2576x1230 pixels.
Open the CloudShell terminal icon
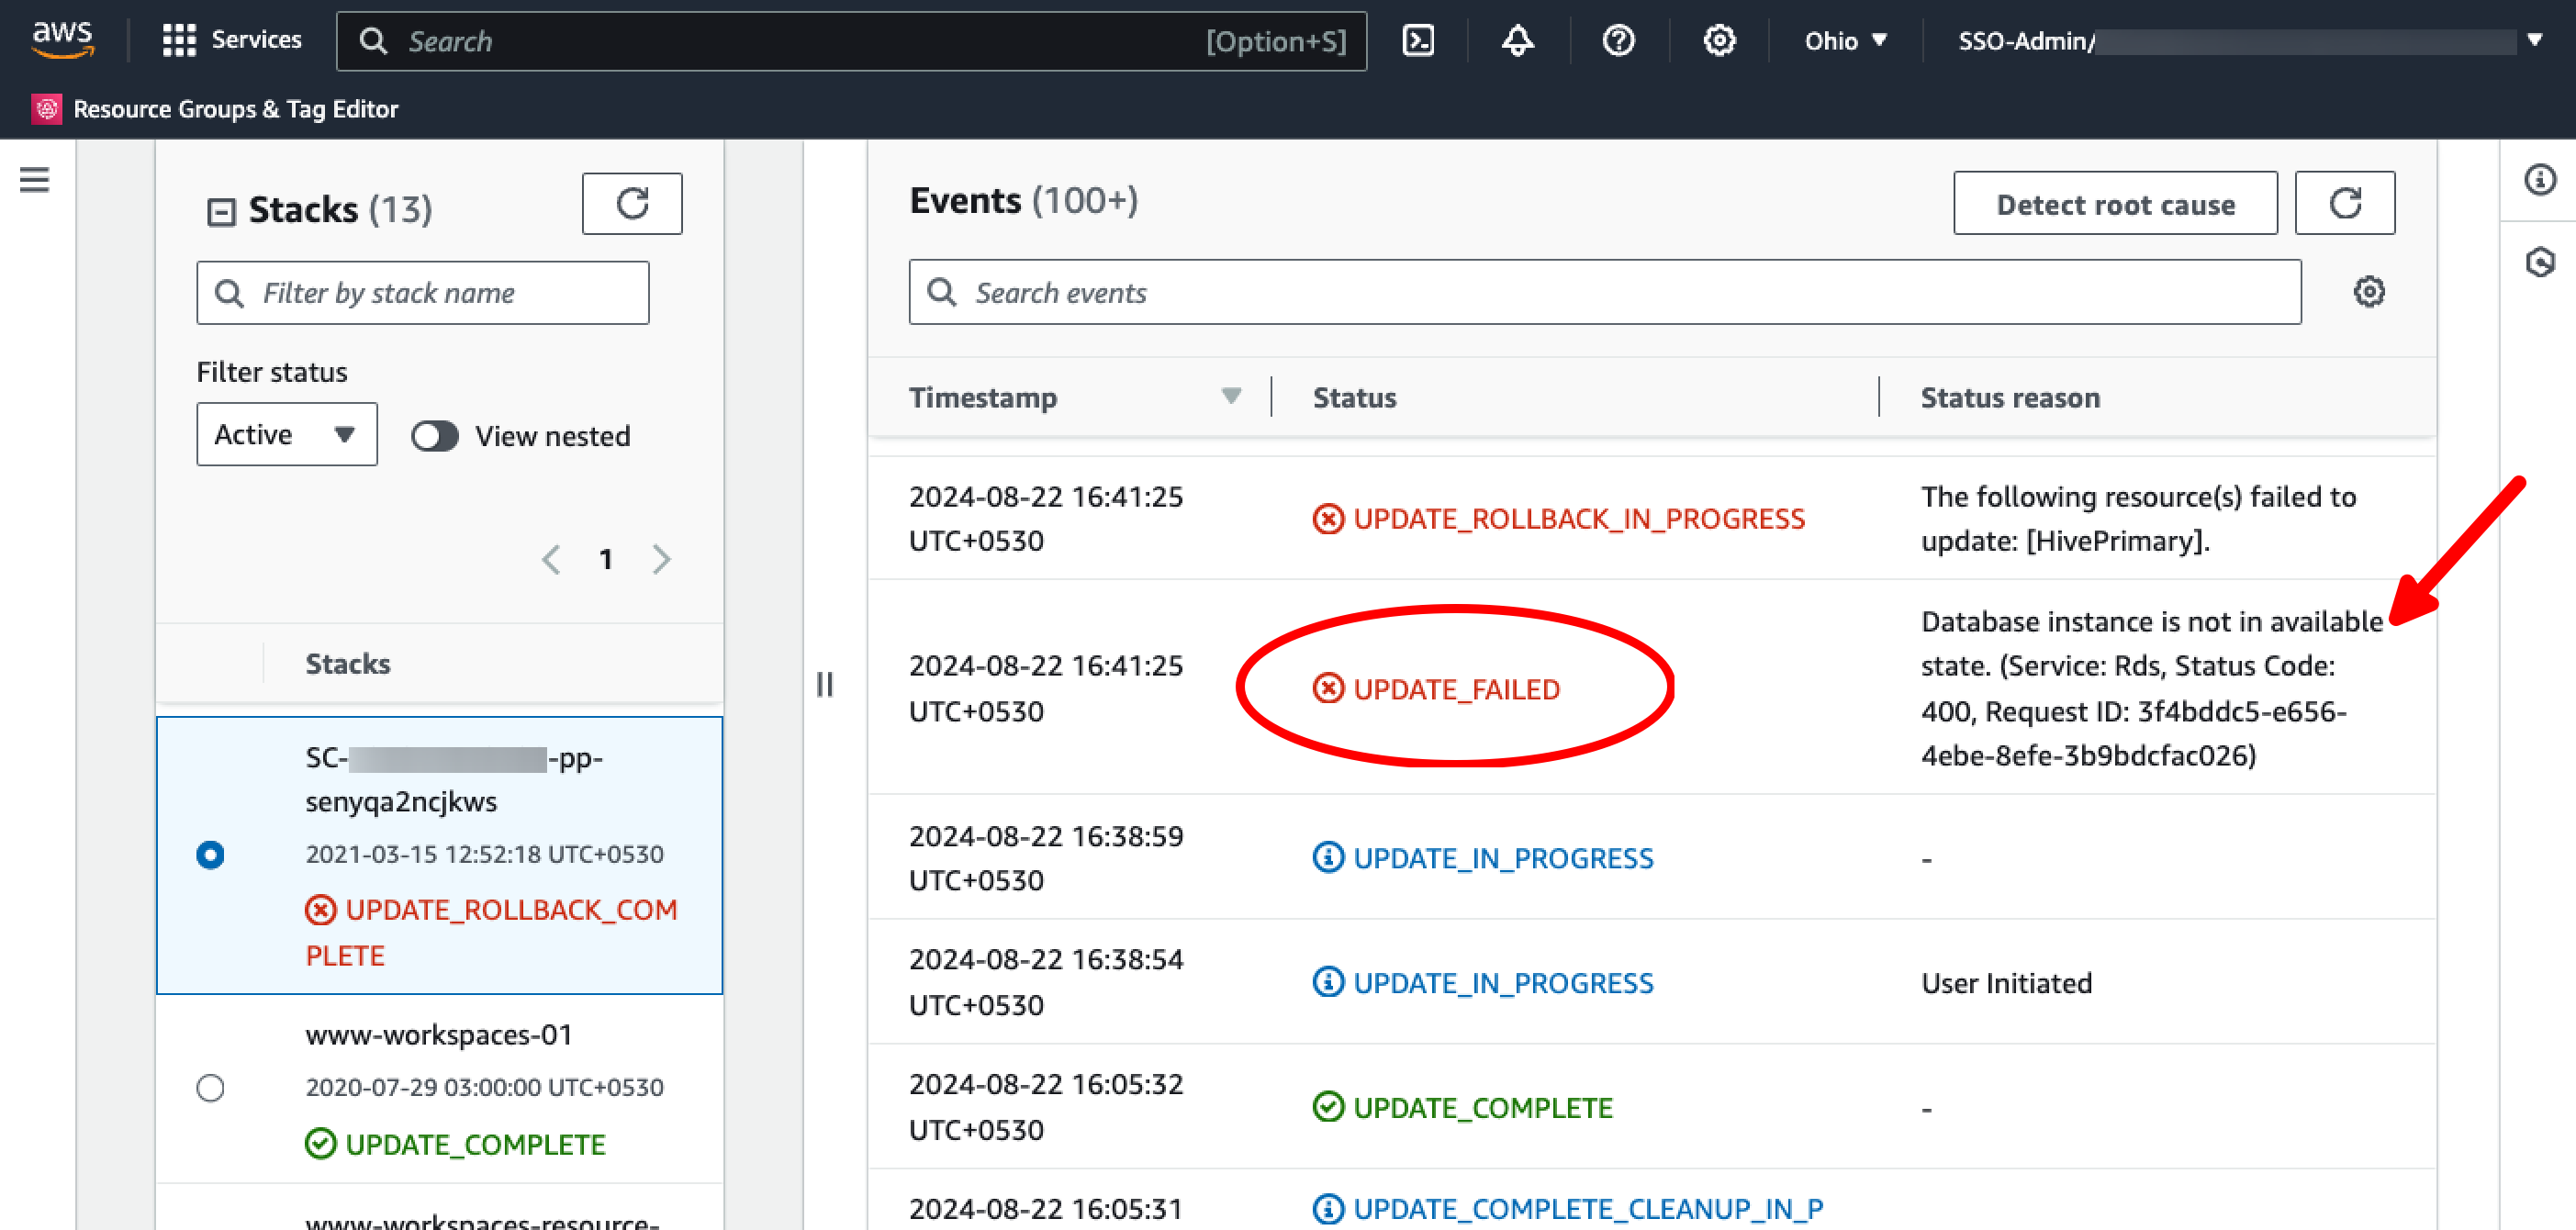(x=1418, y=41)
